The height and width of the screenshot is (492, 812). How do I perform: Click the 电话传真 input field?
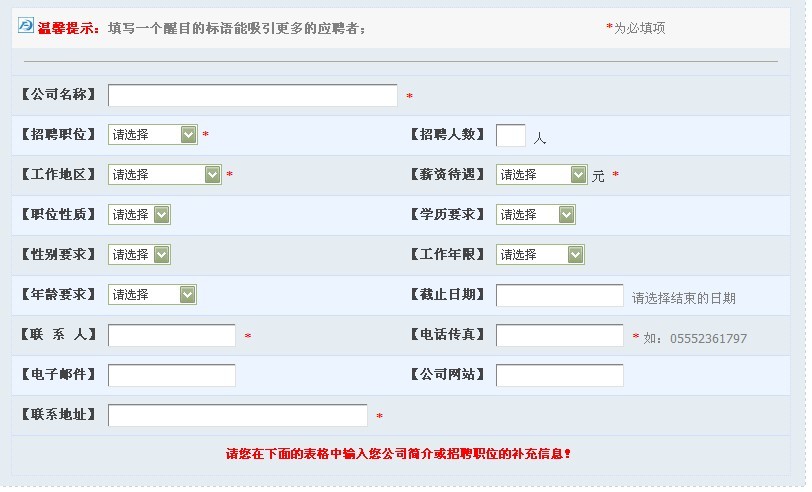pyautogui.click(x=559, y=335)
